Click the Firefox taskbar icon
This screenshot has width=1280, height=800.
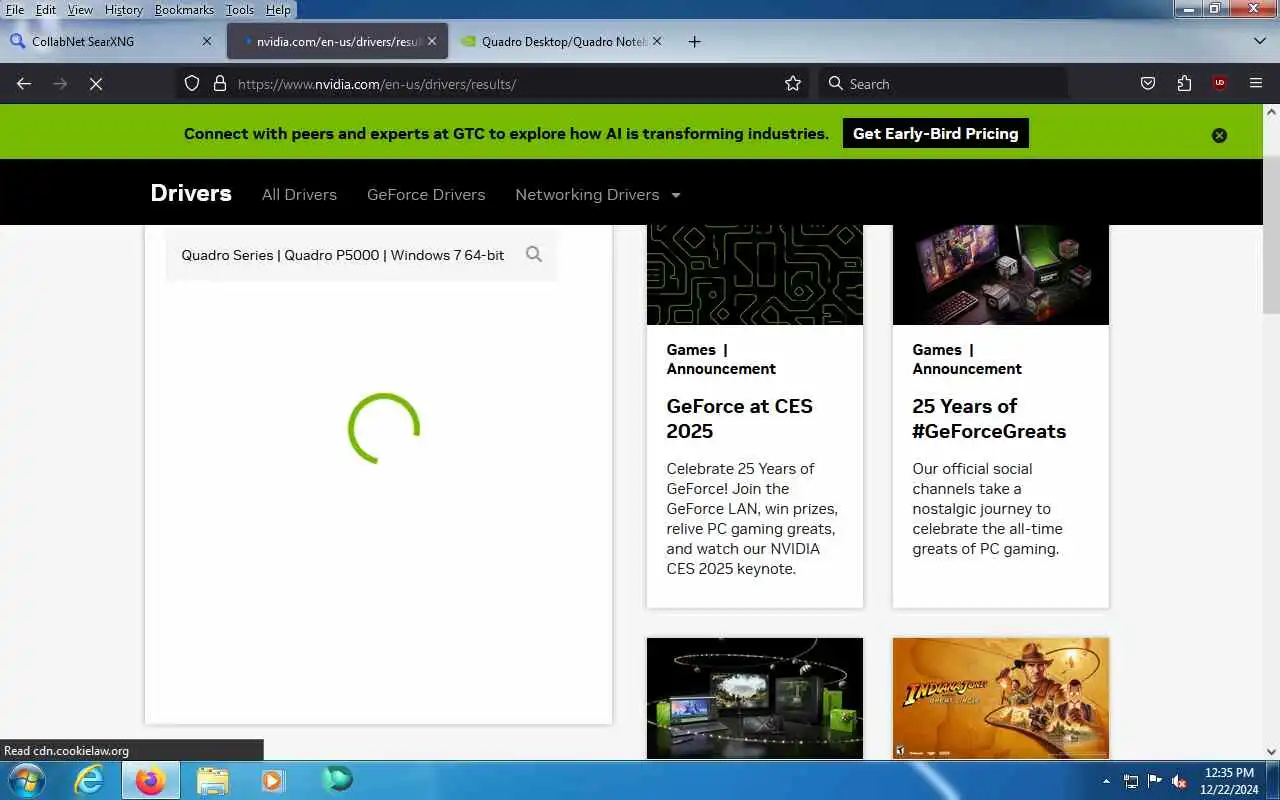click(151, 780)
